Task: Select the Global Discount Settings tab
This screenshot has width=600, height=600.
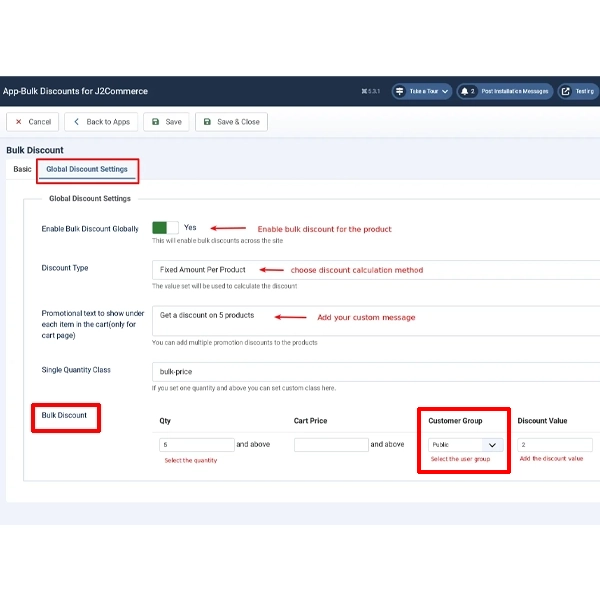Action: 87,169
